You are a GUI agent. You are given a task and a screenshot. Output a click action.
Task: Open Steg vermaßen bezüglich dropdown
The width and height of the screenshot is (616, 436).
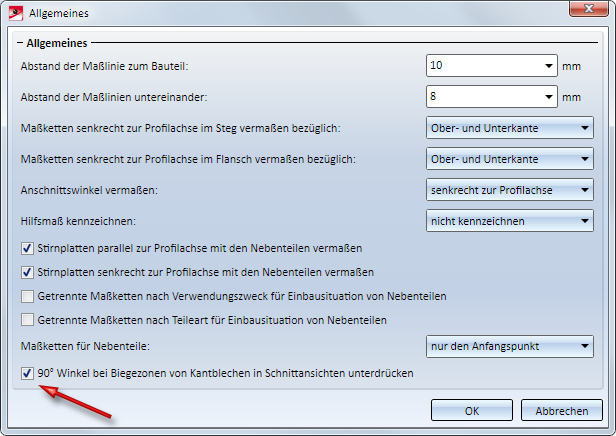click(510, 128)
